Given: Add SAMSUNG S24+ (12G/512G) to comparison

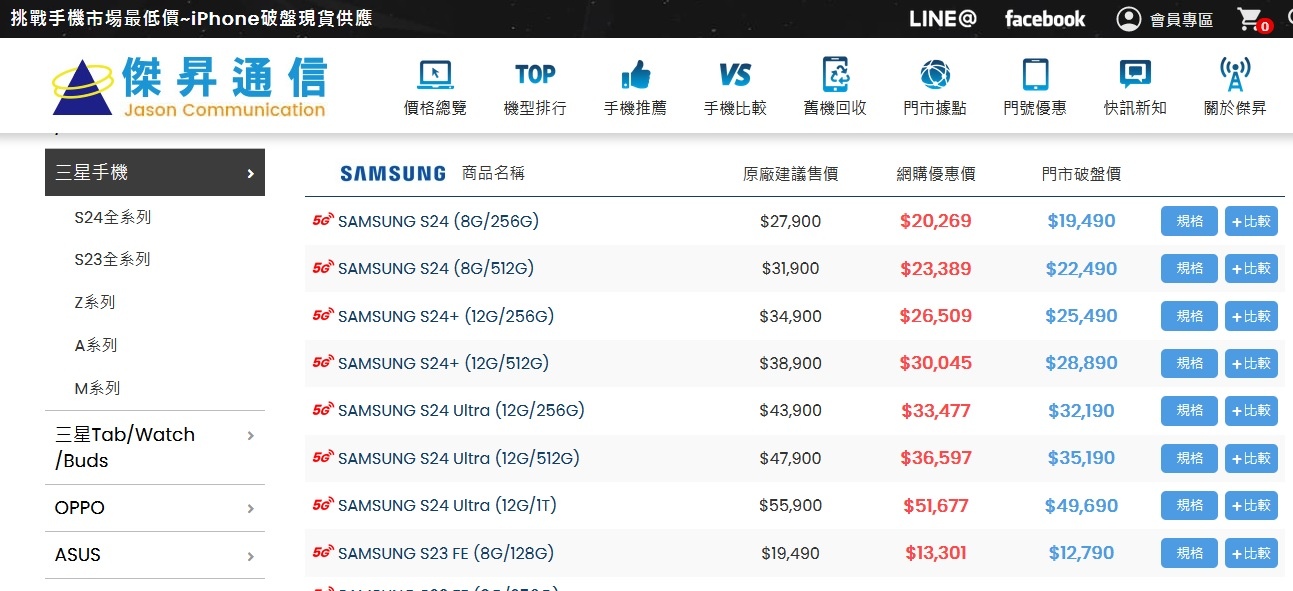Looking at the screenshot, I should tap(1251, 363).
